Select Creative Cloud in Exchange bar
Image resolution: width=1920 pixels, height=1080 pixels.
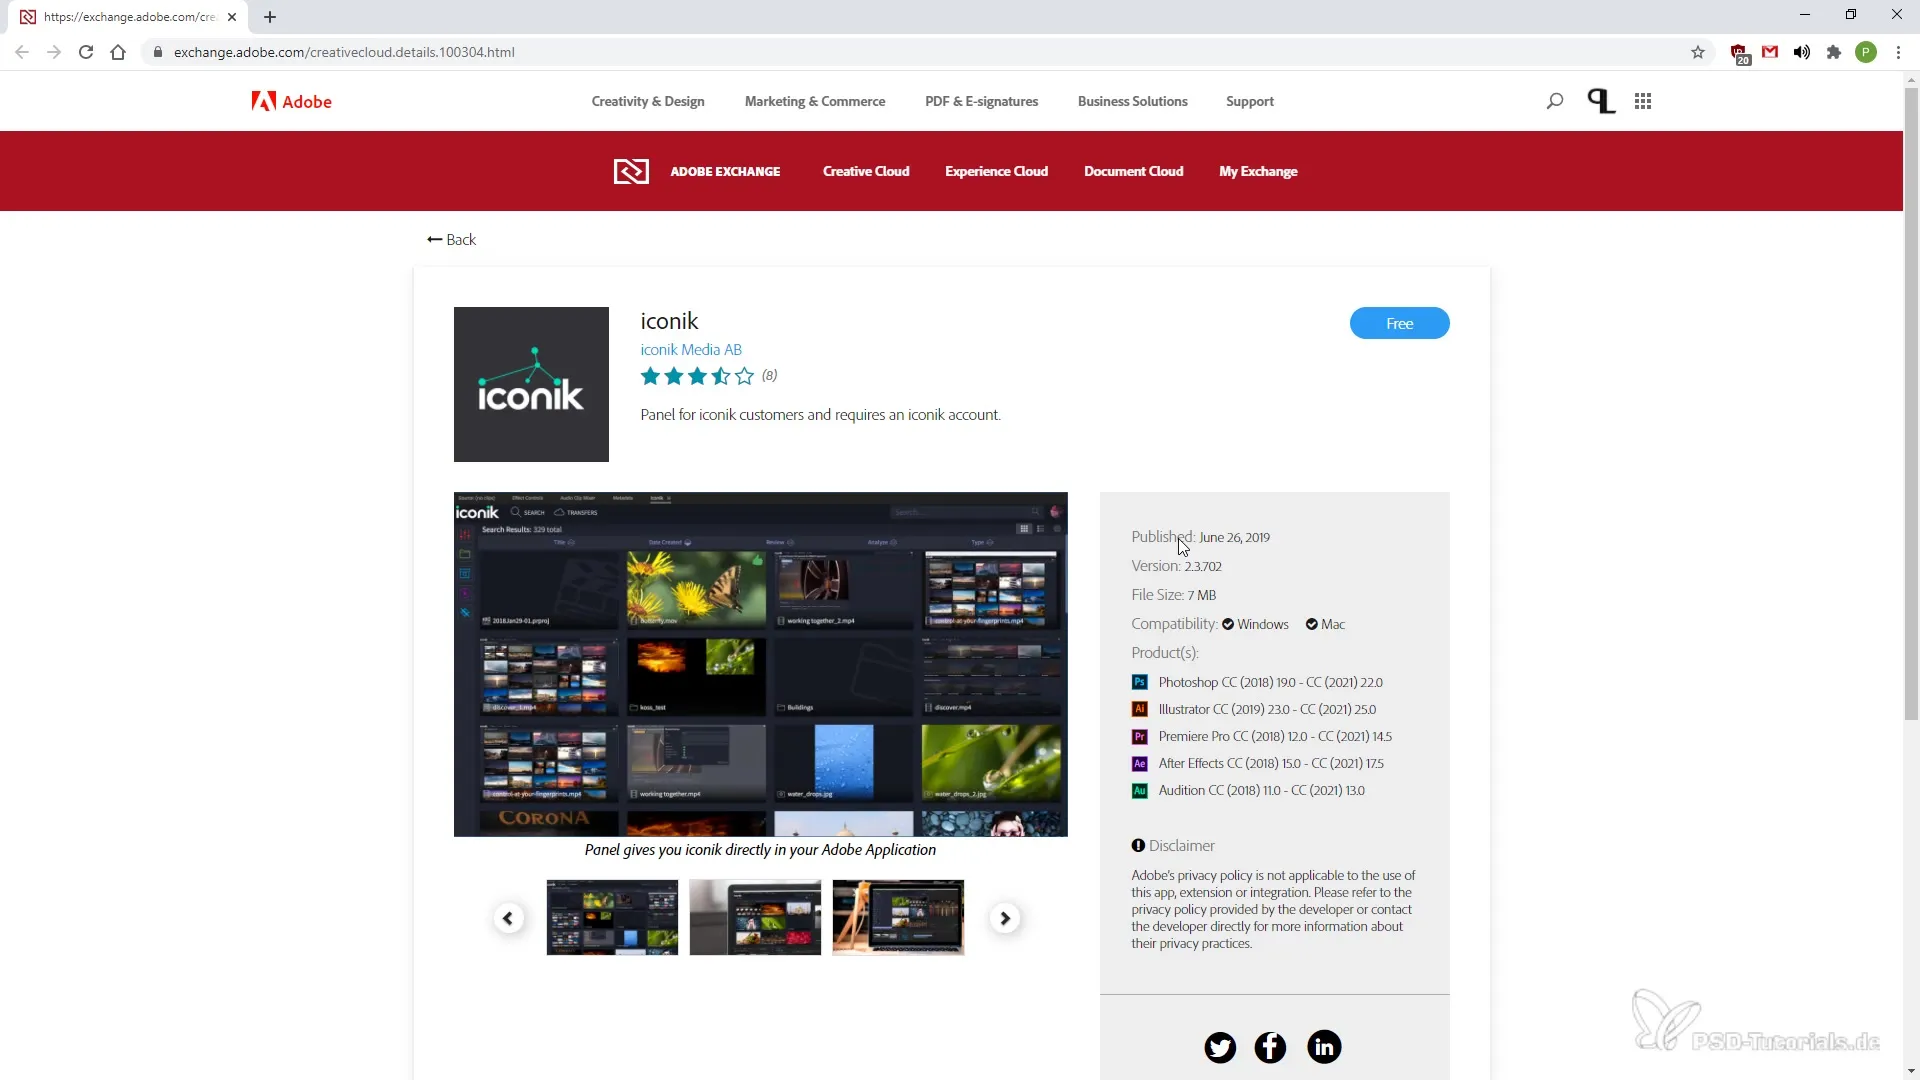pyautogui.click(x=866, y=171)
